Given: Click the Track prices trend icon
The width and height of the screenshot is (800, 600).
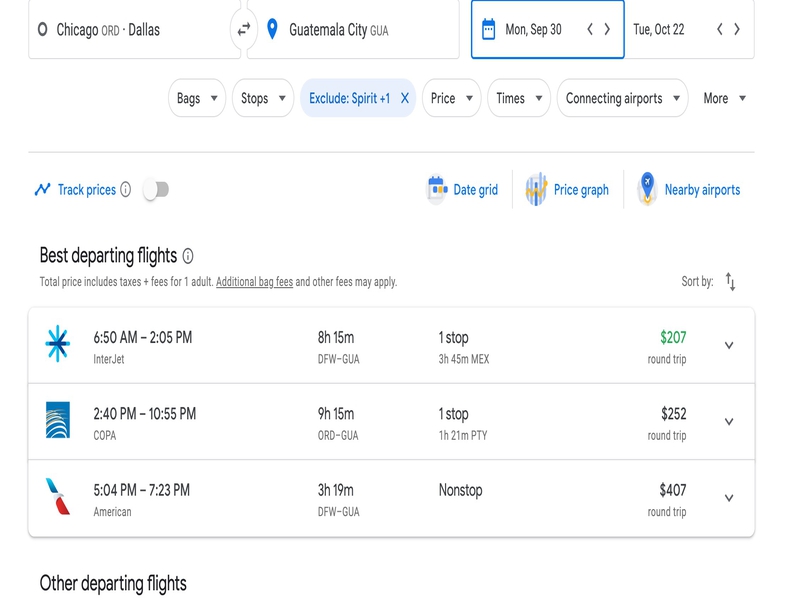Looking at the screenshot, I should 42,189.
